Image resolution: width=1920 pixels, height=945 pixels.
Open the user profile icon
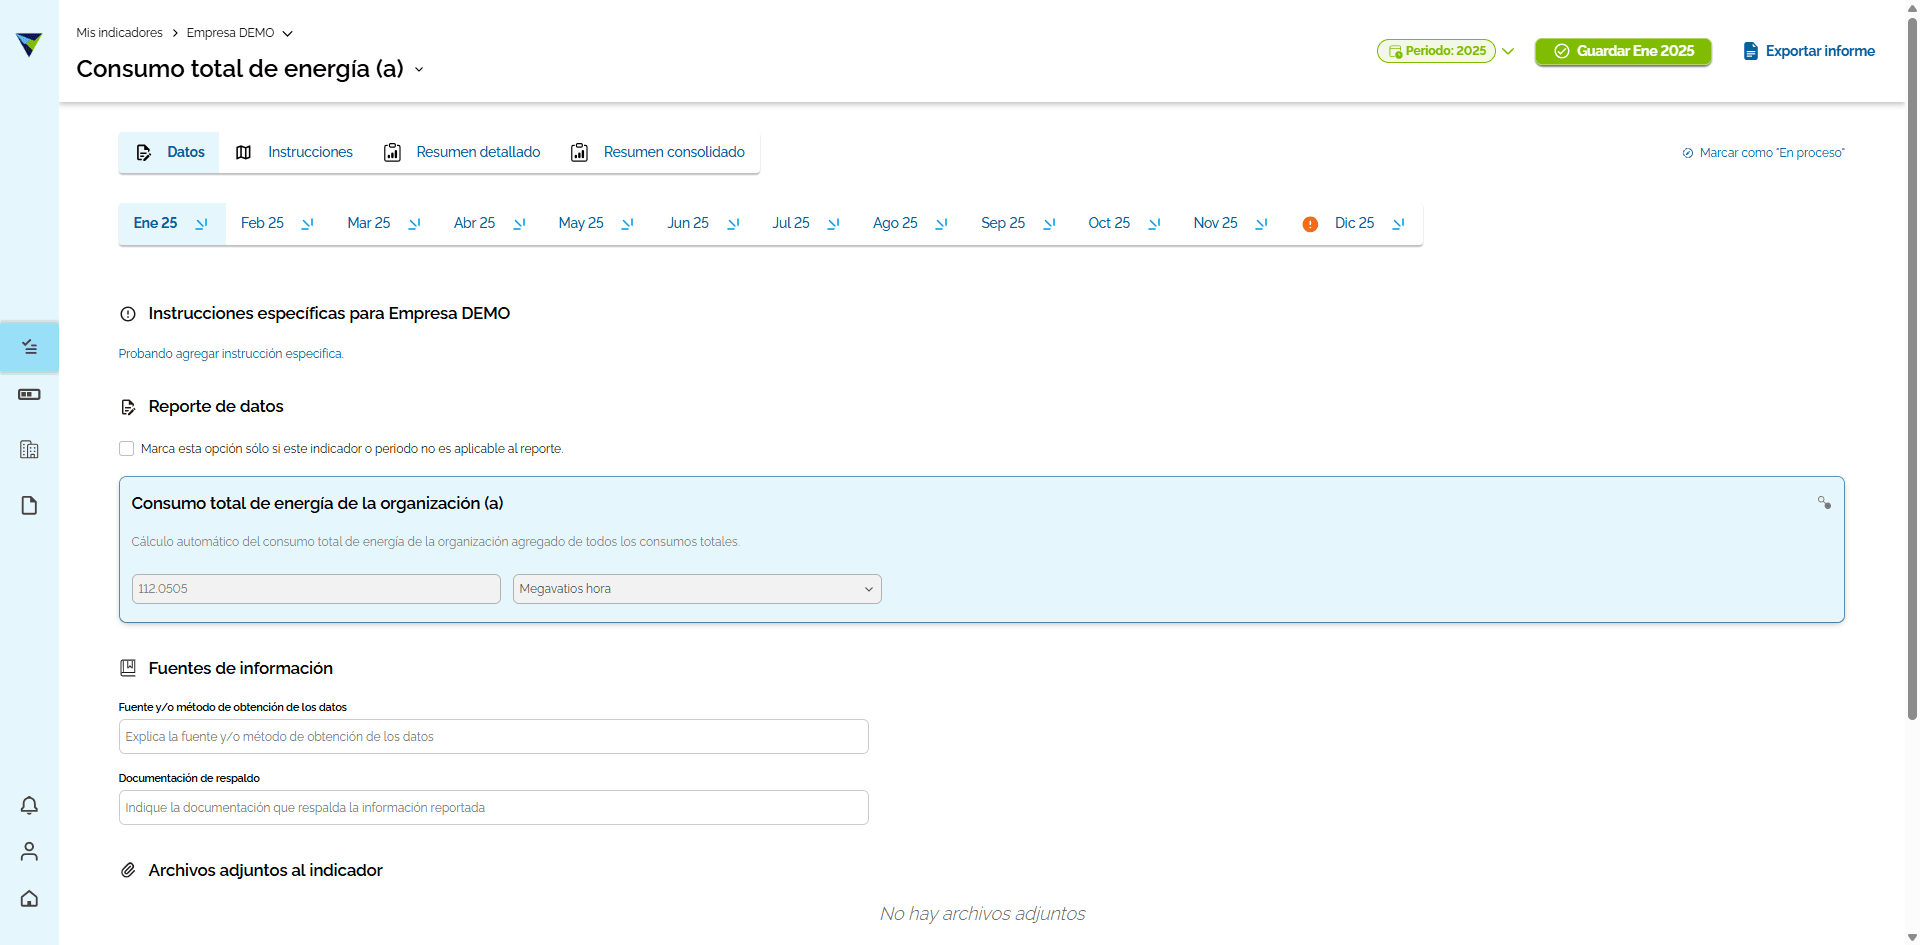[29, 851]
